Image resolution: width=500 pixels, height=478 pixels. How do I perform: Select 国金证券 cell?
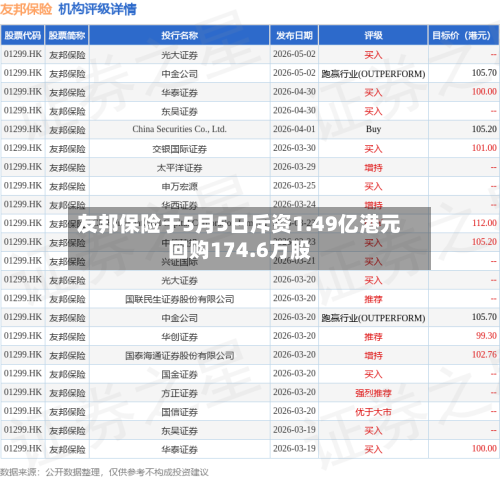coord(180,374)
